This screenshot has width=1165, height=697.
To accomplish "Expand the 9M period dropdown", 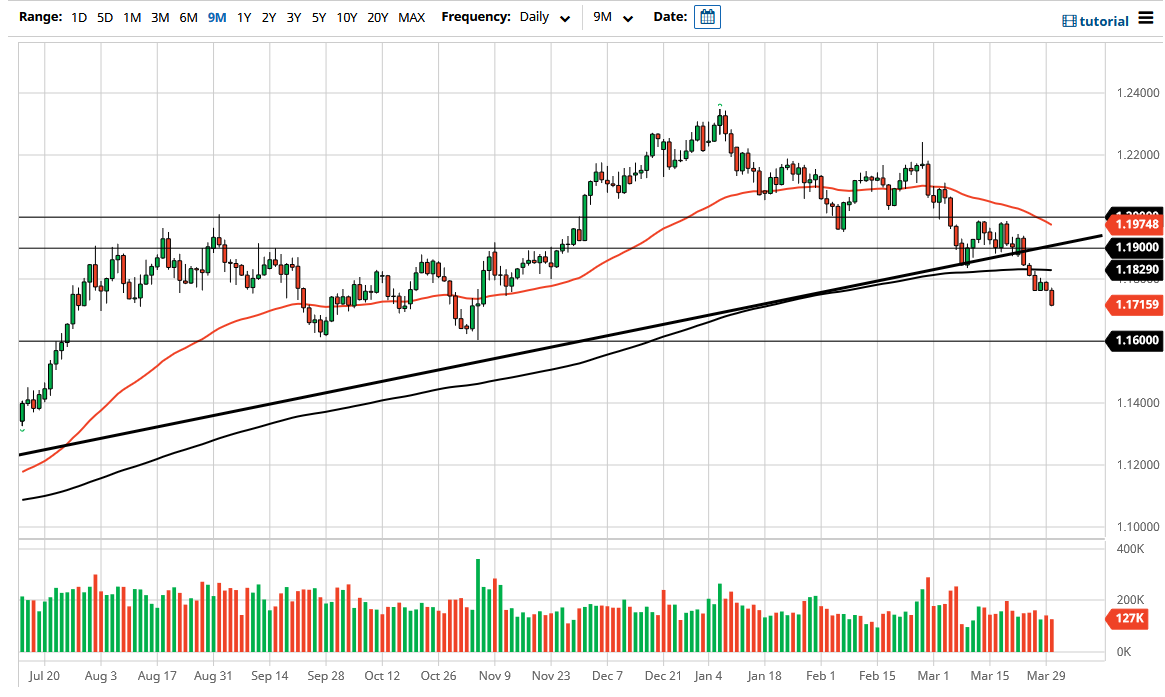I will click(x=613, y=17).
